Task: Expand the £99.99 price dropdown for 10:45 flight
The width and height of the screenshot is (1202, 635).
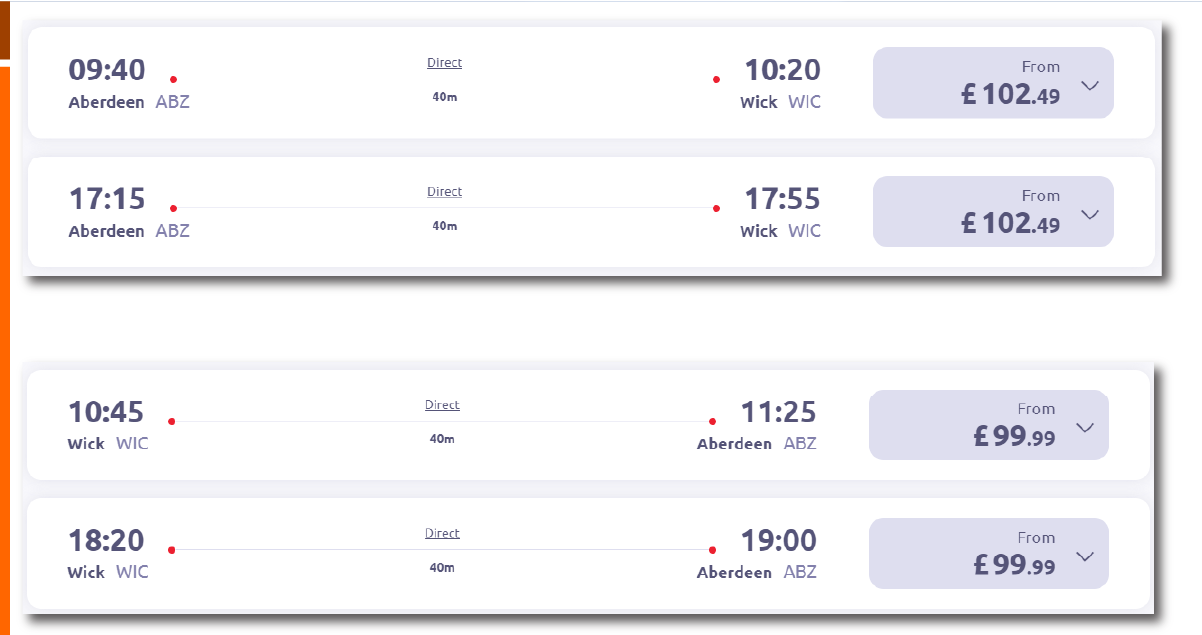Action: point(1086,425)
